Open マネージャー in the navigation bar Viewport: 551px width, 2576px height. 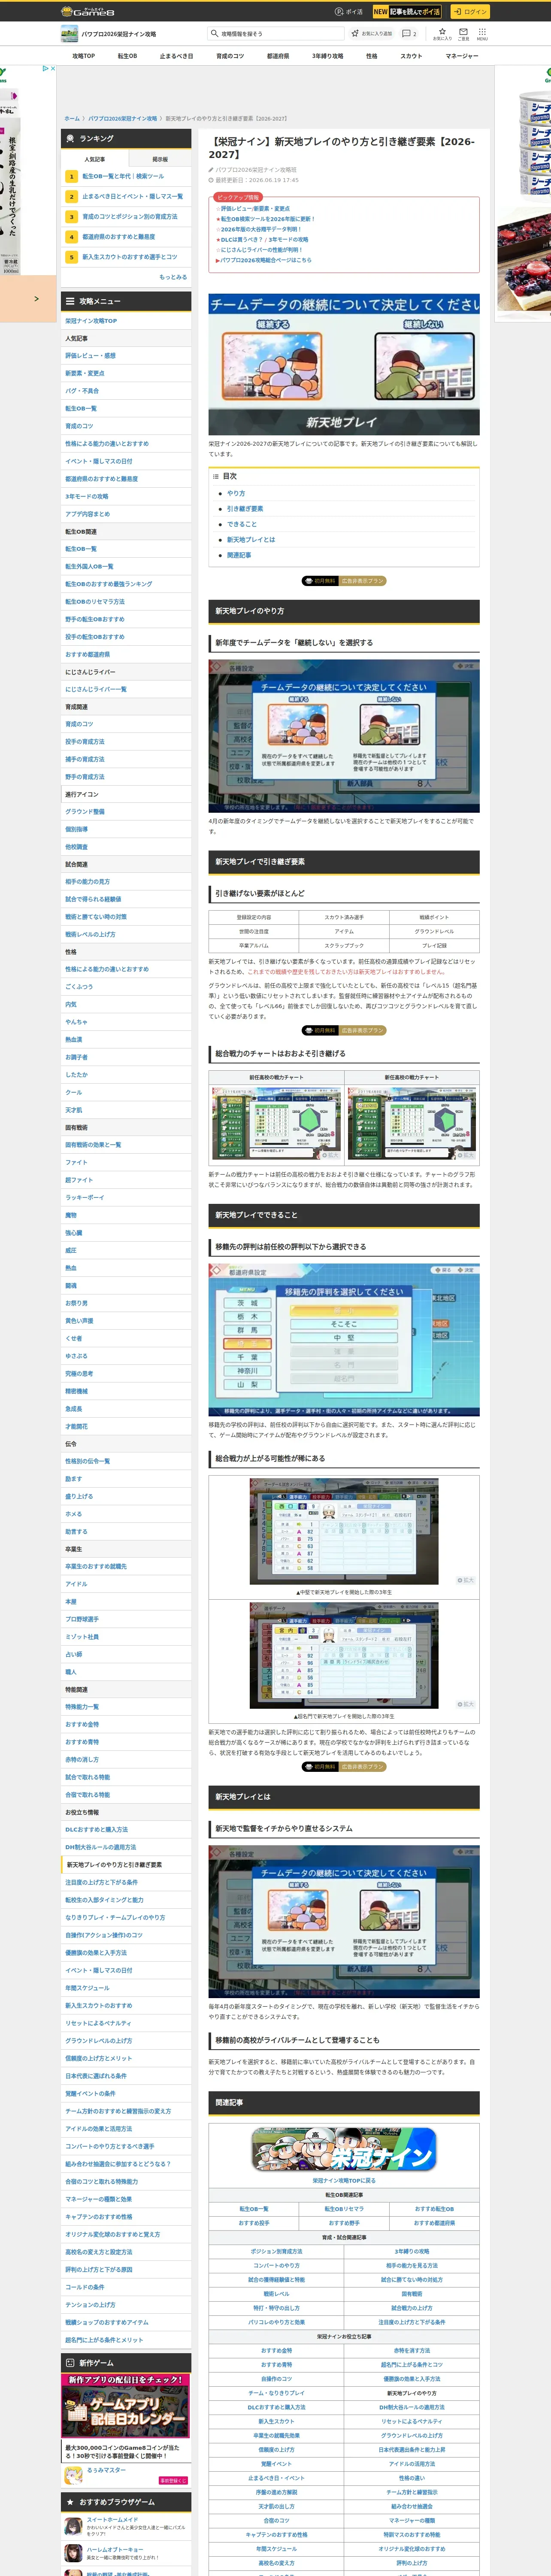click(462, 56)
